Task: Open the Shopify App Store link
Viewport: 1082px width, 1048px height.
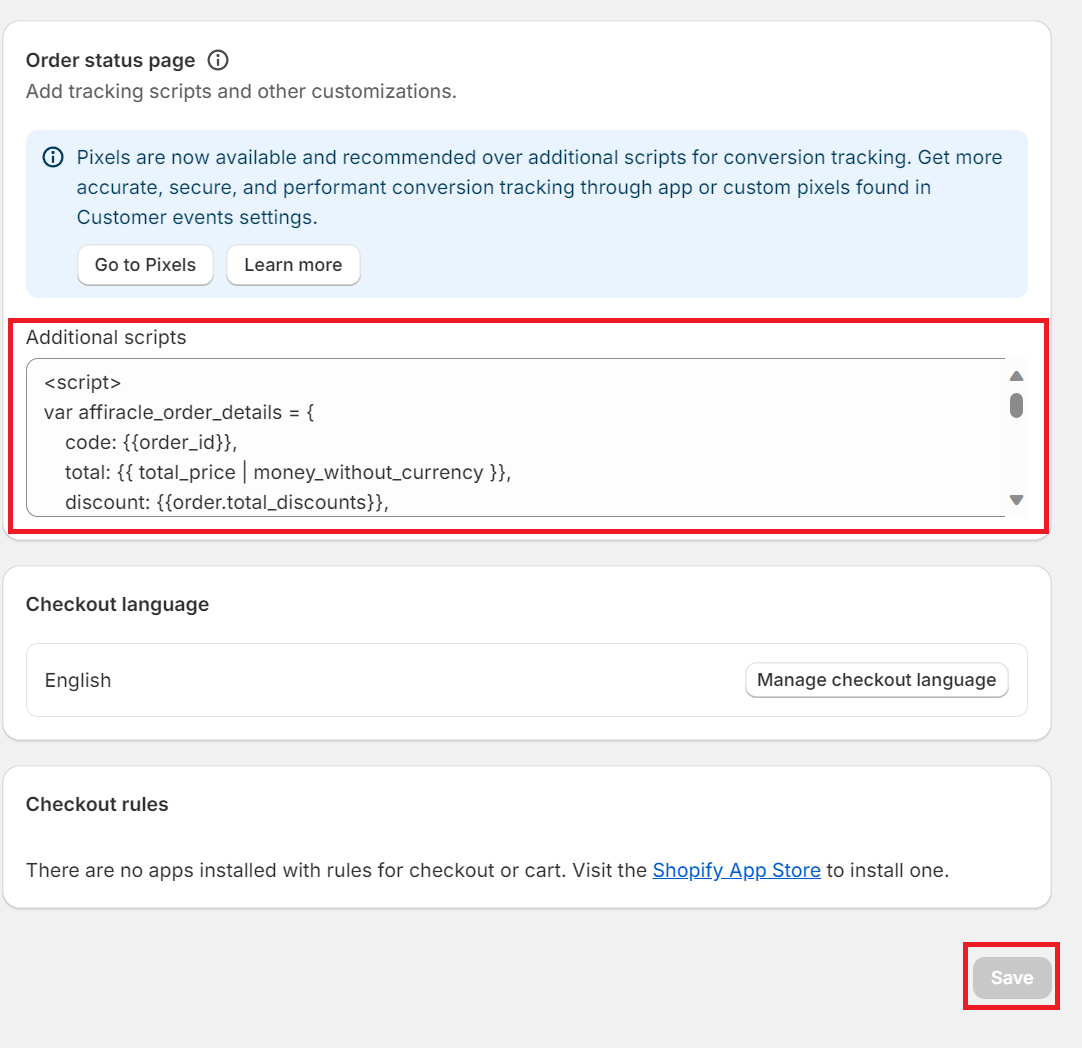Action: pyautogui.click(x=736, y=870)
